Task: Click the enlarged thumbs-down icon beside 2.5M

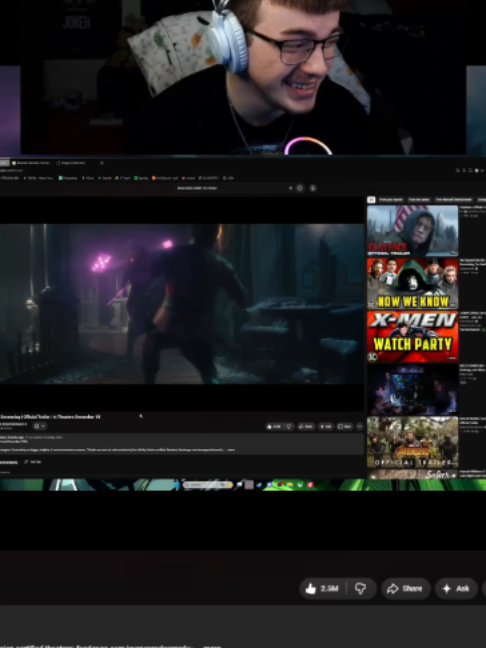Action: [x=361, y=588]
